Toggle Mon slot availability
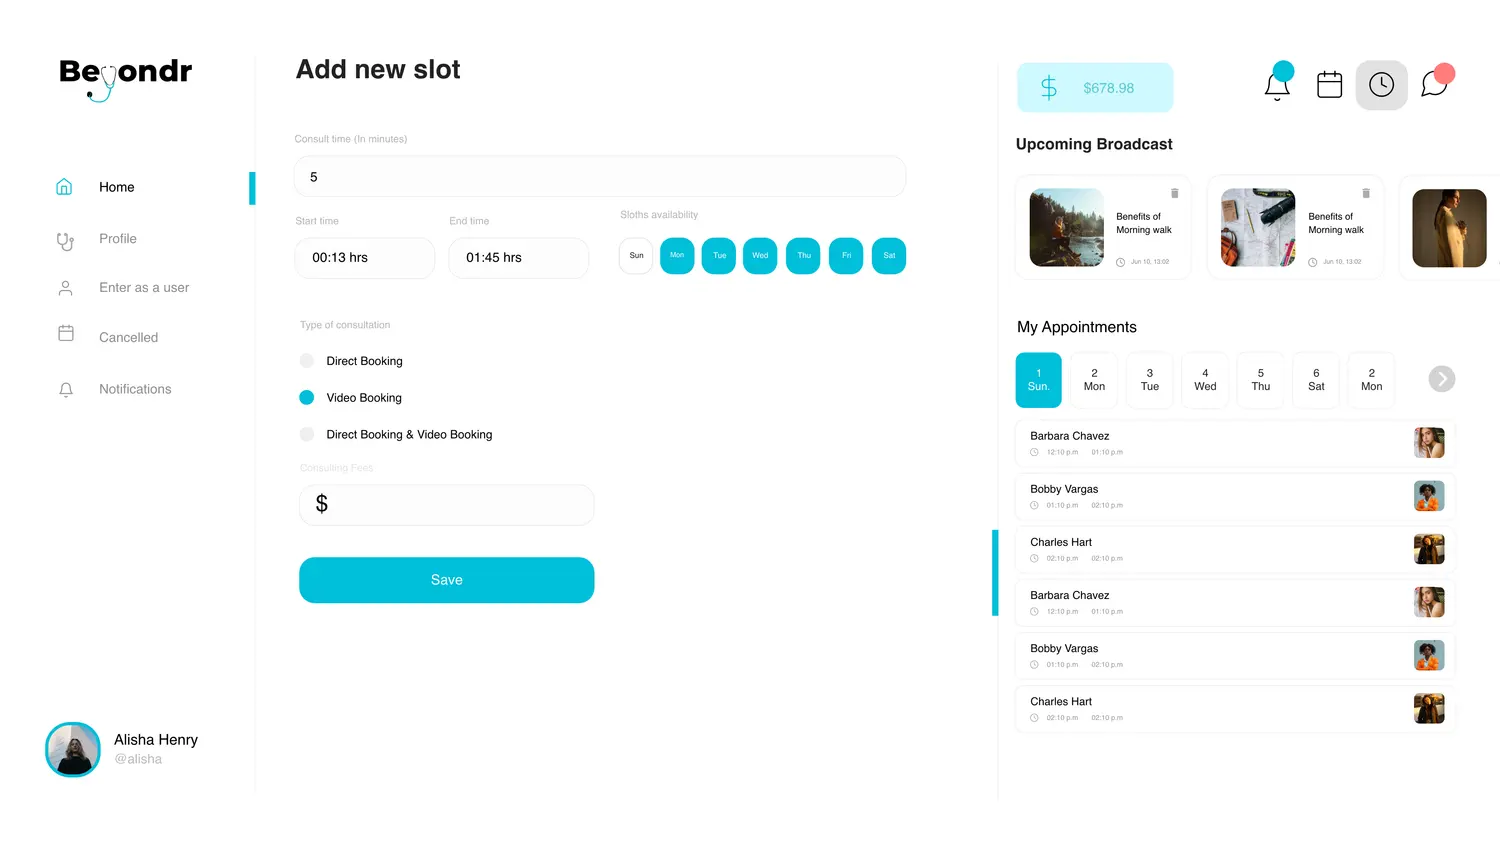This screenshot has width=1500, height=844. [x=677, y=256]
